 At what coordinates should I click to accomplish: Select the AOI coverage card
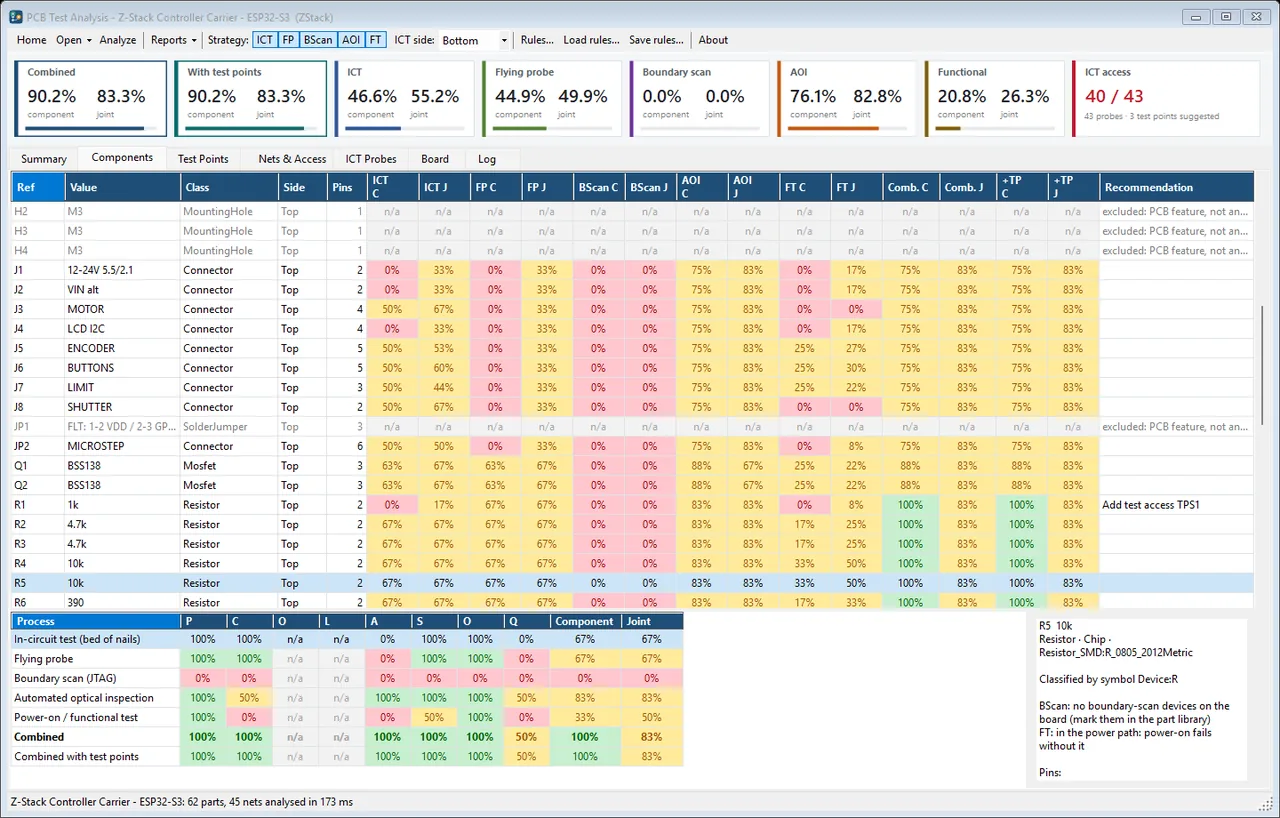tap(848, 99)
